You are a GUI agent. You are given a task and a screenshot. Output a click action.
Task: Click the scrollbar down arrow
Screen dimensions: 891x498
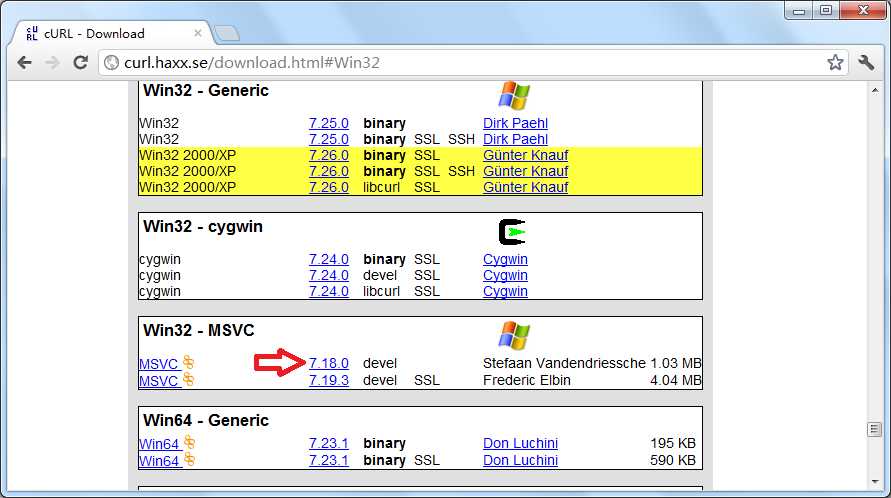[875, 482]
